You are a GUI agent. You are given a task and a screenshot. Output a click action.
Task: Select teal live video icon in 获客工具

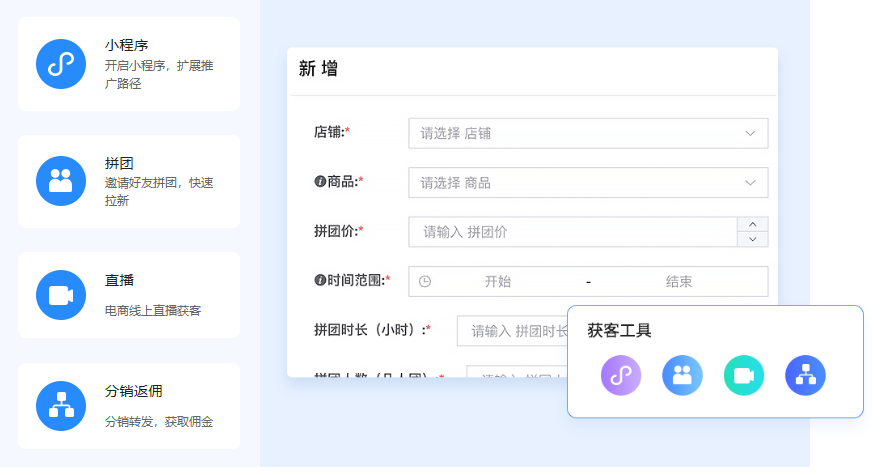743,375
